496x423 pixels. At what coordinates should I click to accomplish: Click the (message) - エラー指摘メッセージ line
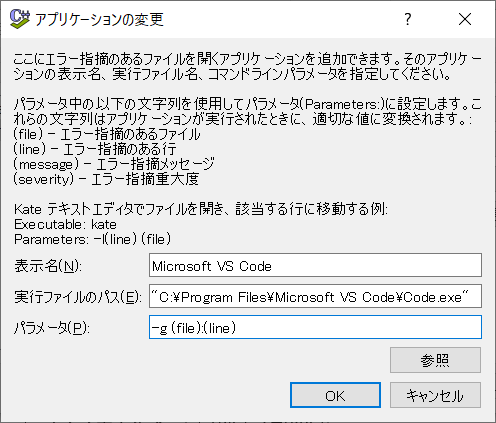coord(114,164)
